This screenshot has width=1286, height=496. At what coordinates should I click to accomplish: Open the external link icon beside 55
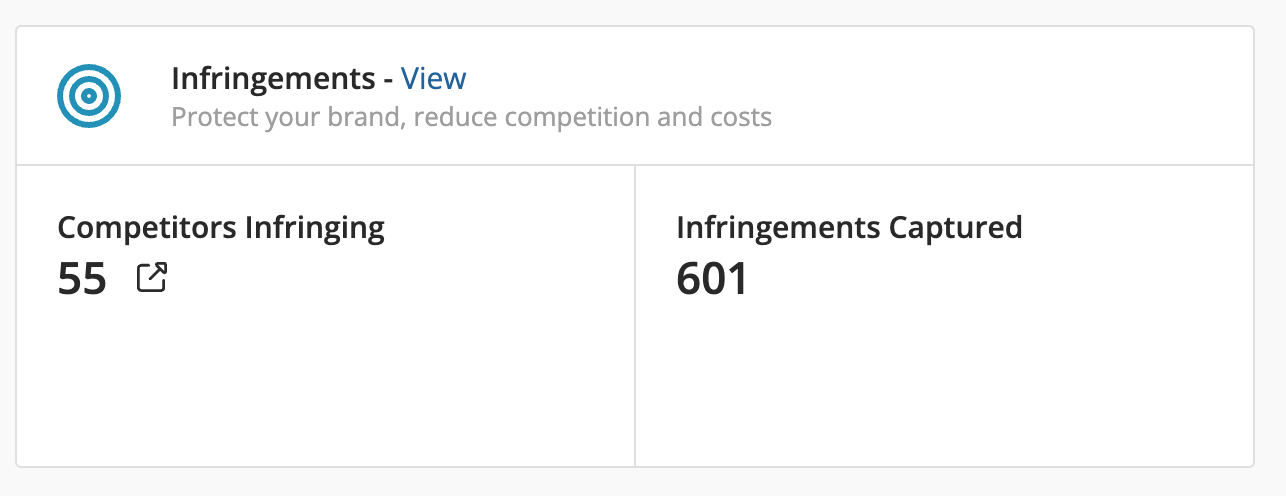151,278
